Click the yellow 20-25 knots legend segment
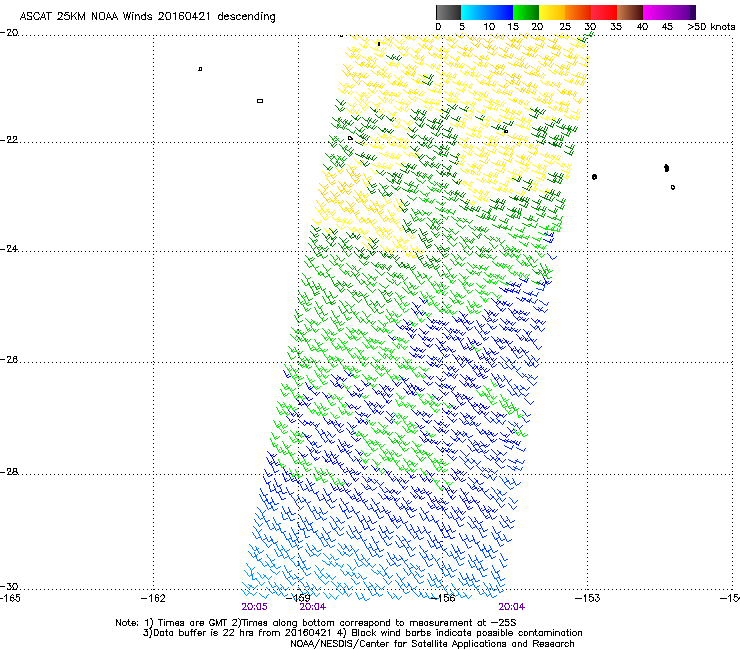Image resolution: width=740 pixels, height=650 pixels. (552, 12)
